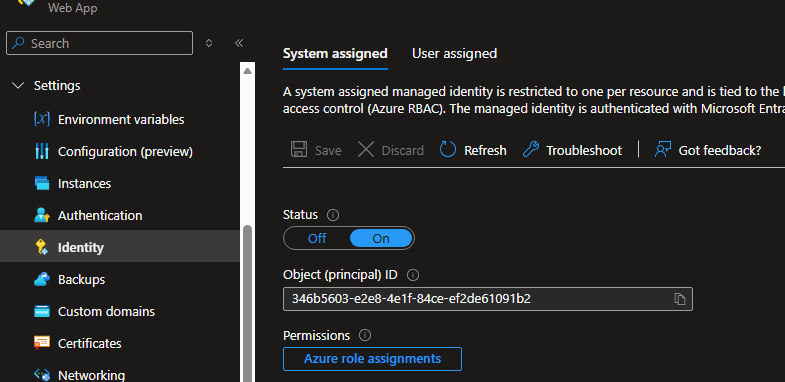Image resolution: width=785 pixels, height=382 pixels.
Task: Click the Discard button label
Action: pos(403,150)
